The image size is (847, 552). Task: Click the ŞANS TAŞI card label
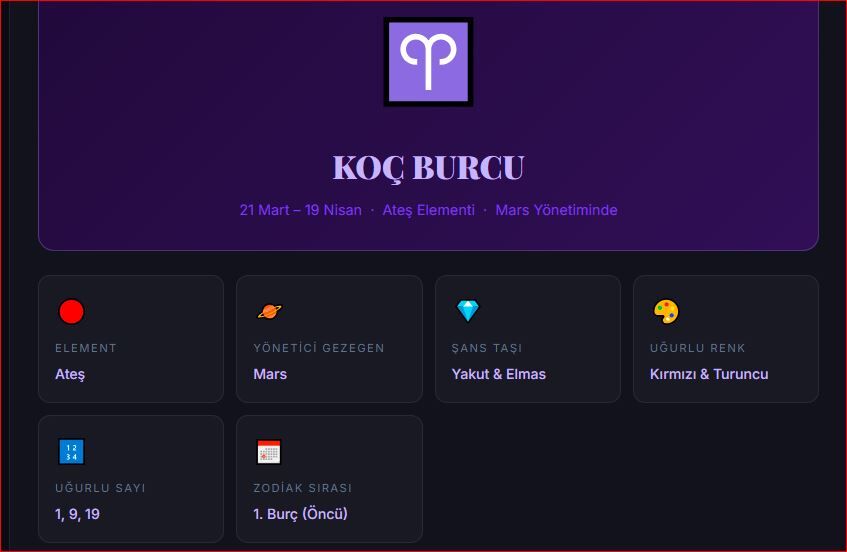pos(487,348)
